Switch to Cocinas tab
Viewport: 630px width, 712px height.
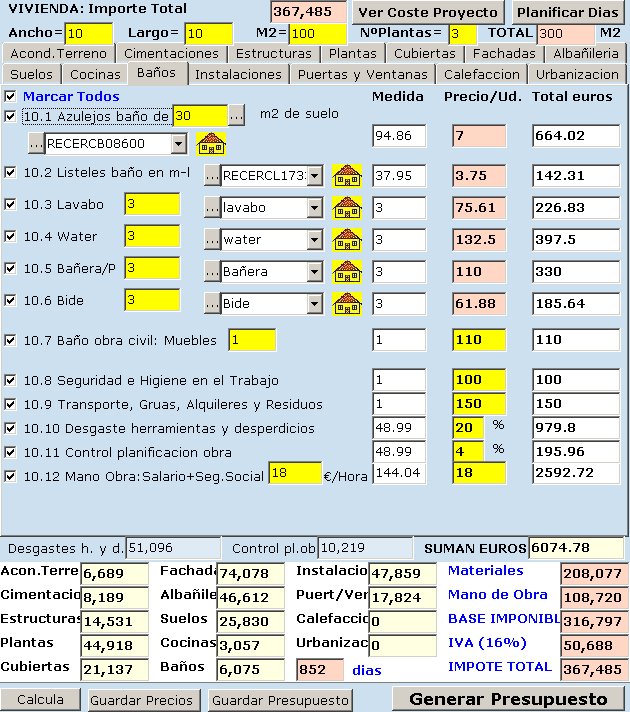click(x=95, y=74)
